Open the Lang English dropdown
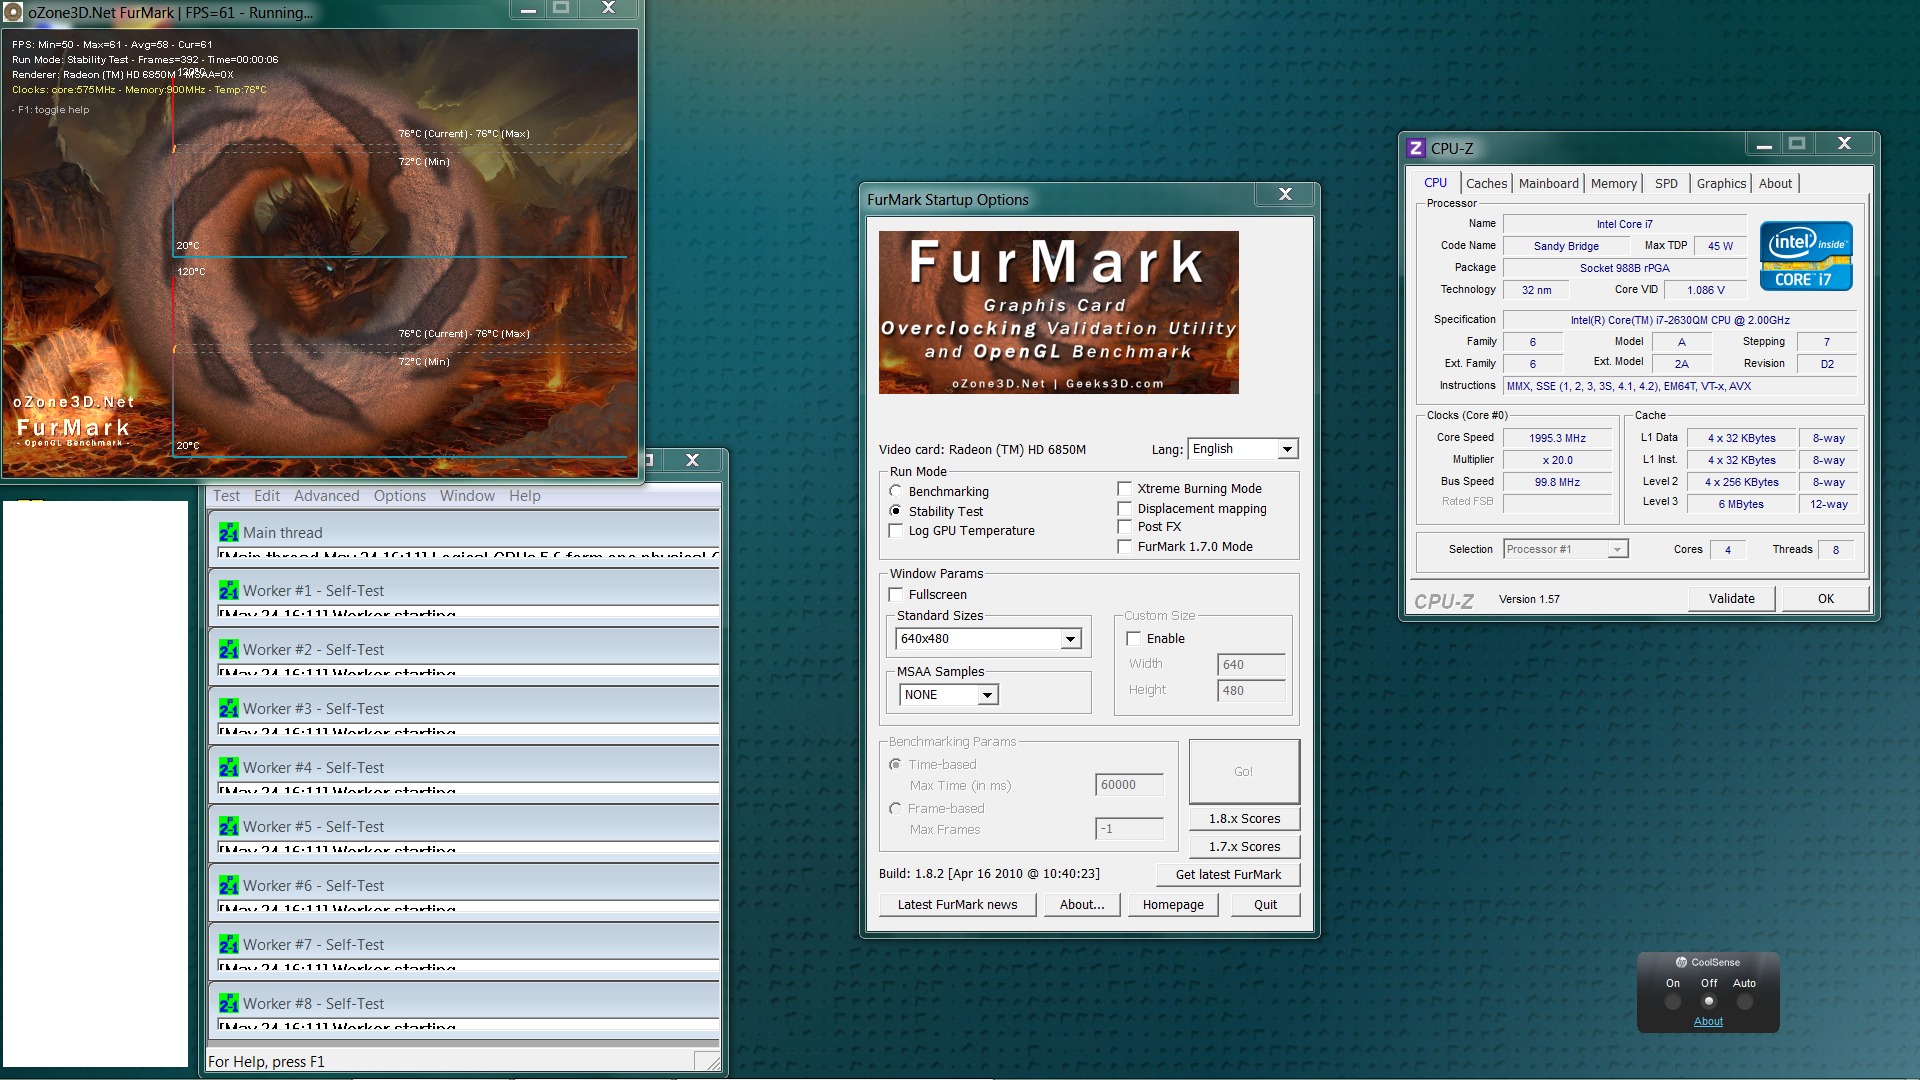This screenshot has width=1920, height=1080. pos(1243,449)
